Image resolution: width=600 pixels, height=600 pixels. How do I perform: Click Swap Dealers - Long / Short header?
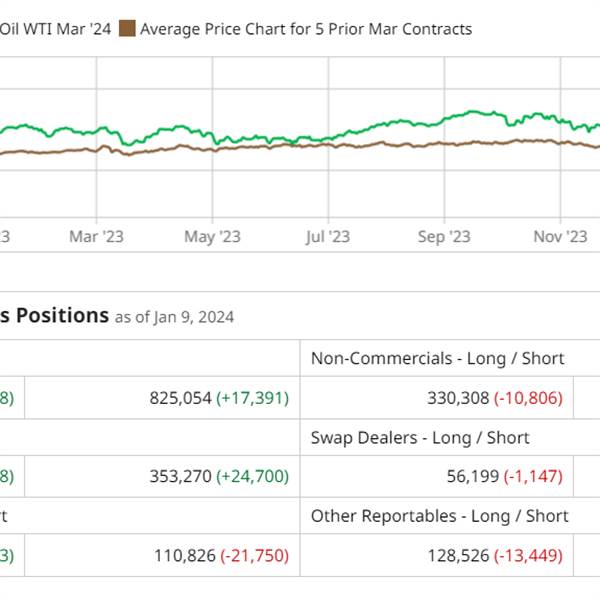coord(420,437)
